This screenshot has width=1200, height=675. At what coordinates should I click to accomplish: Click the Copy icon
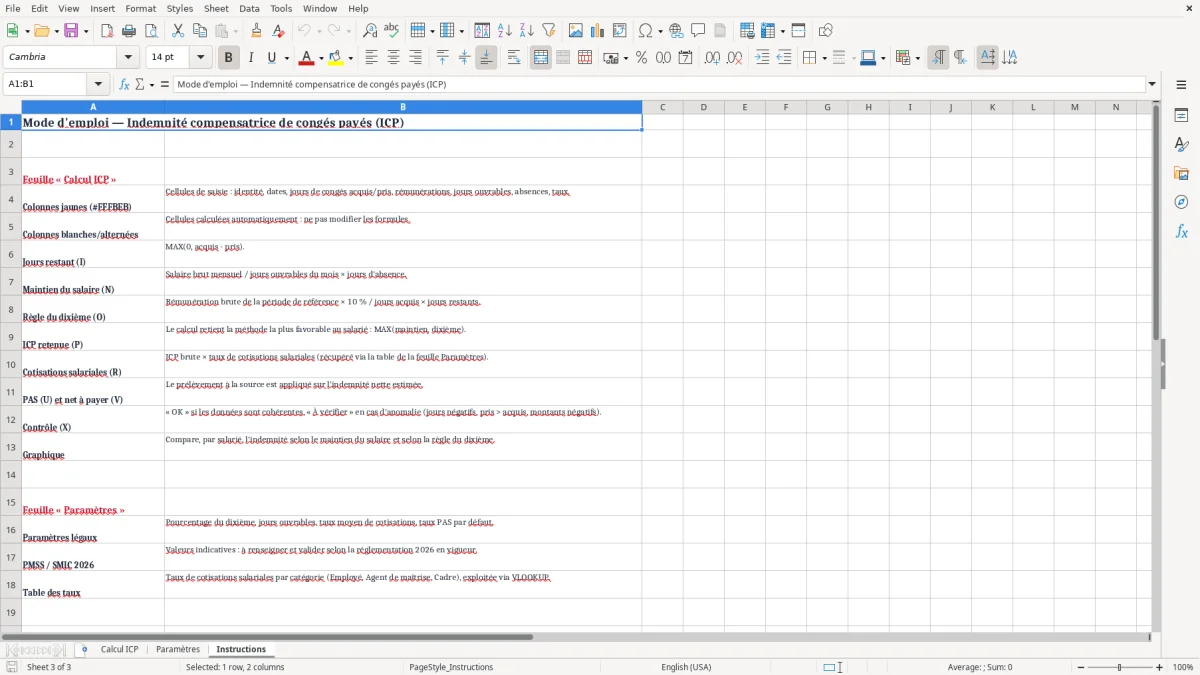(199, 31)
